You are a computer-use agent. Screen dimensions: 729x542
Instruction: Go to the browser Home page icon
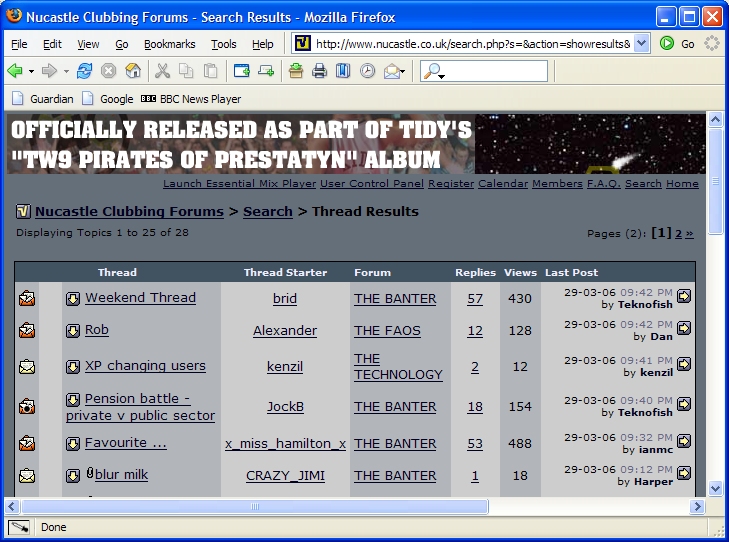(x=133, y=71)
